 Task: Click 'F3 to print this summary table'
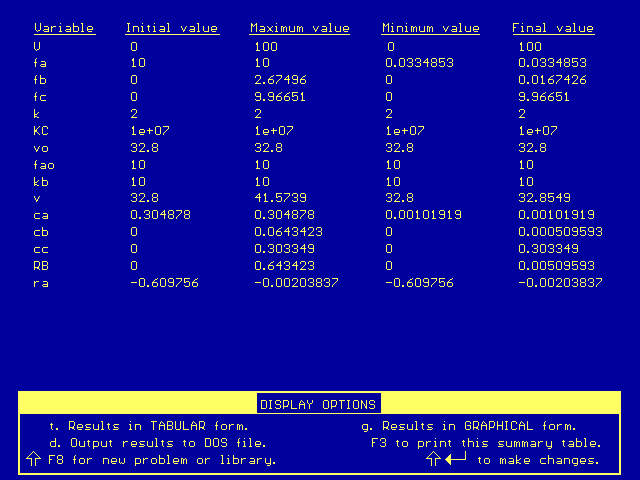point(485,442)
